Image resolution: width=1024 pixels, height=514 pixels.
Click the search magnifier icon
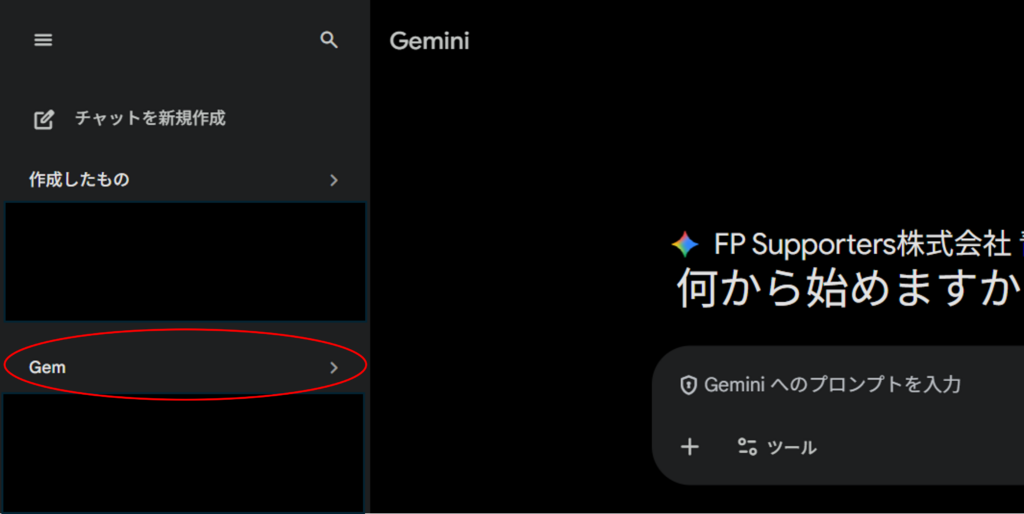329,40
